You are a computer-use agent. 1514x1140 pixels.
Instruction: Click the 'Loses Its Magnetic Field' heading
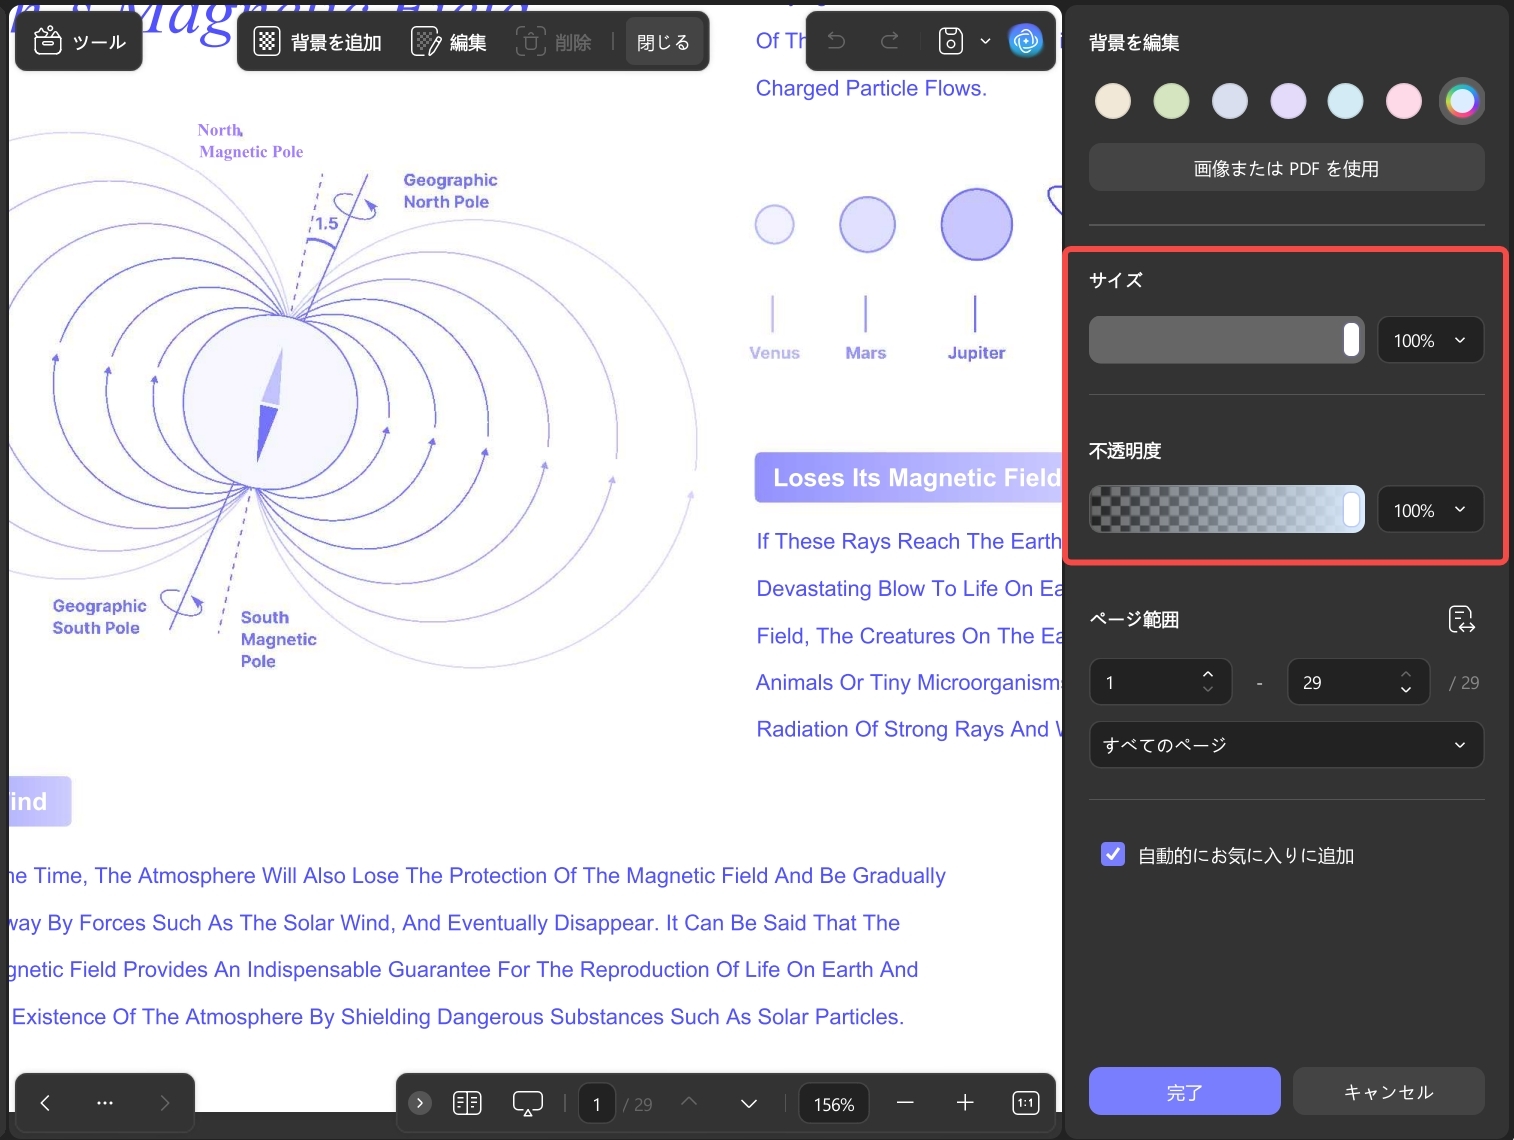[x=908, y=478]
